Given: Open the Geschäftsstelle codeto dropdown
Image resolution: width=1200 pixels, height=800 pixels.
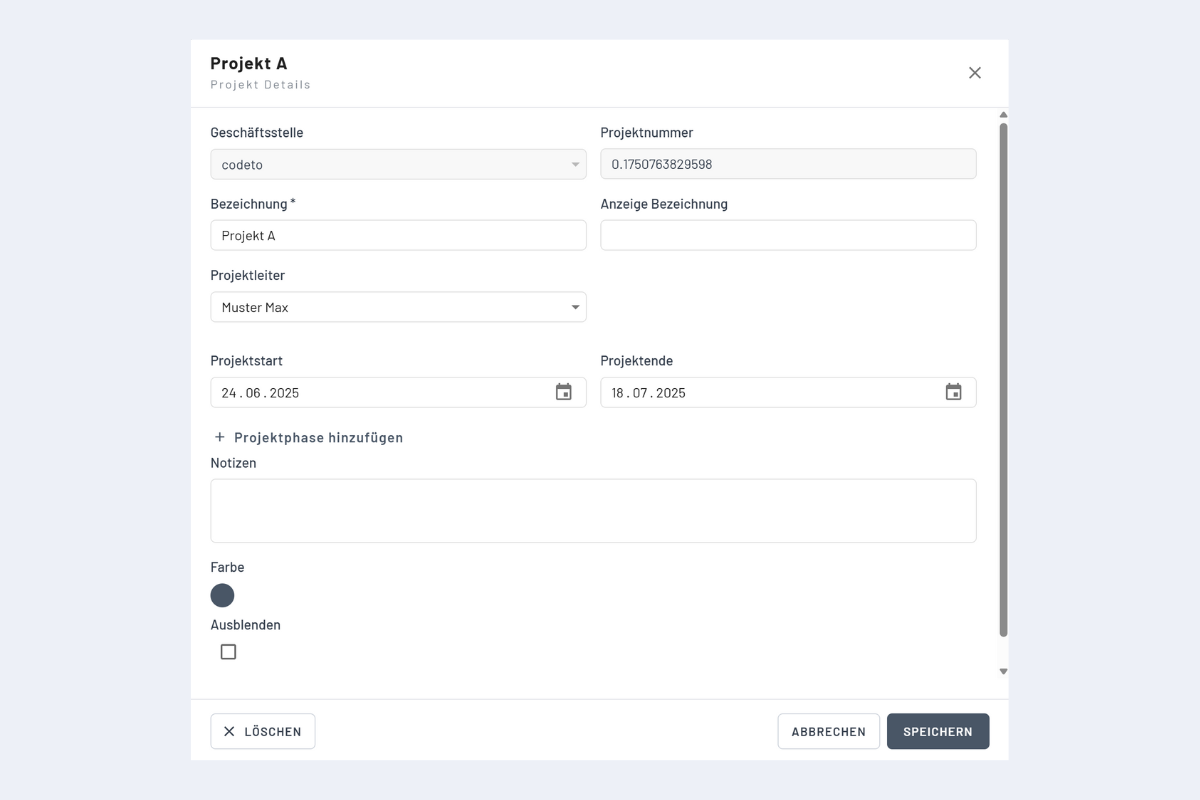Looking at the screenshot, I should (x=398, y=165).
